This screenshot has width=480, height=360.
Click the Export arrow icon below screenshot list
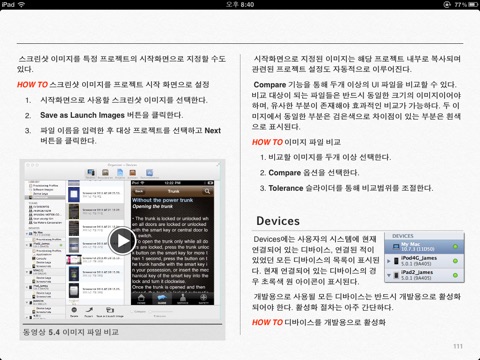click(x=89, y=311)
